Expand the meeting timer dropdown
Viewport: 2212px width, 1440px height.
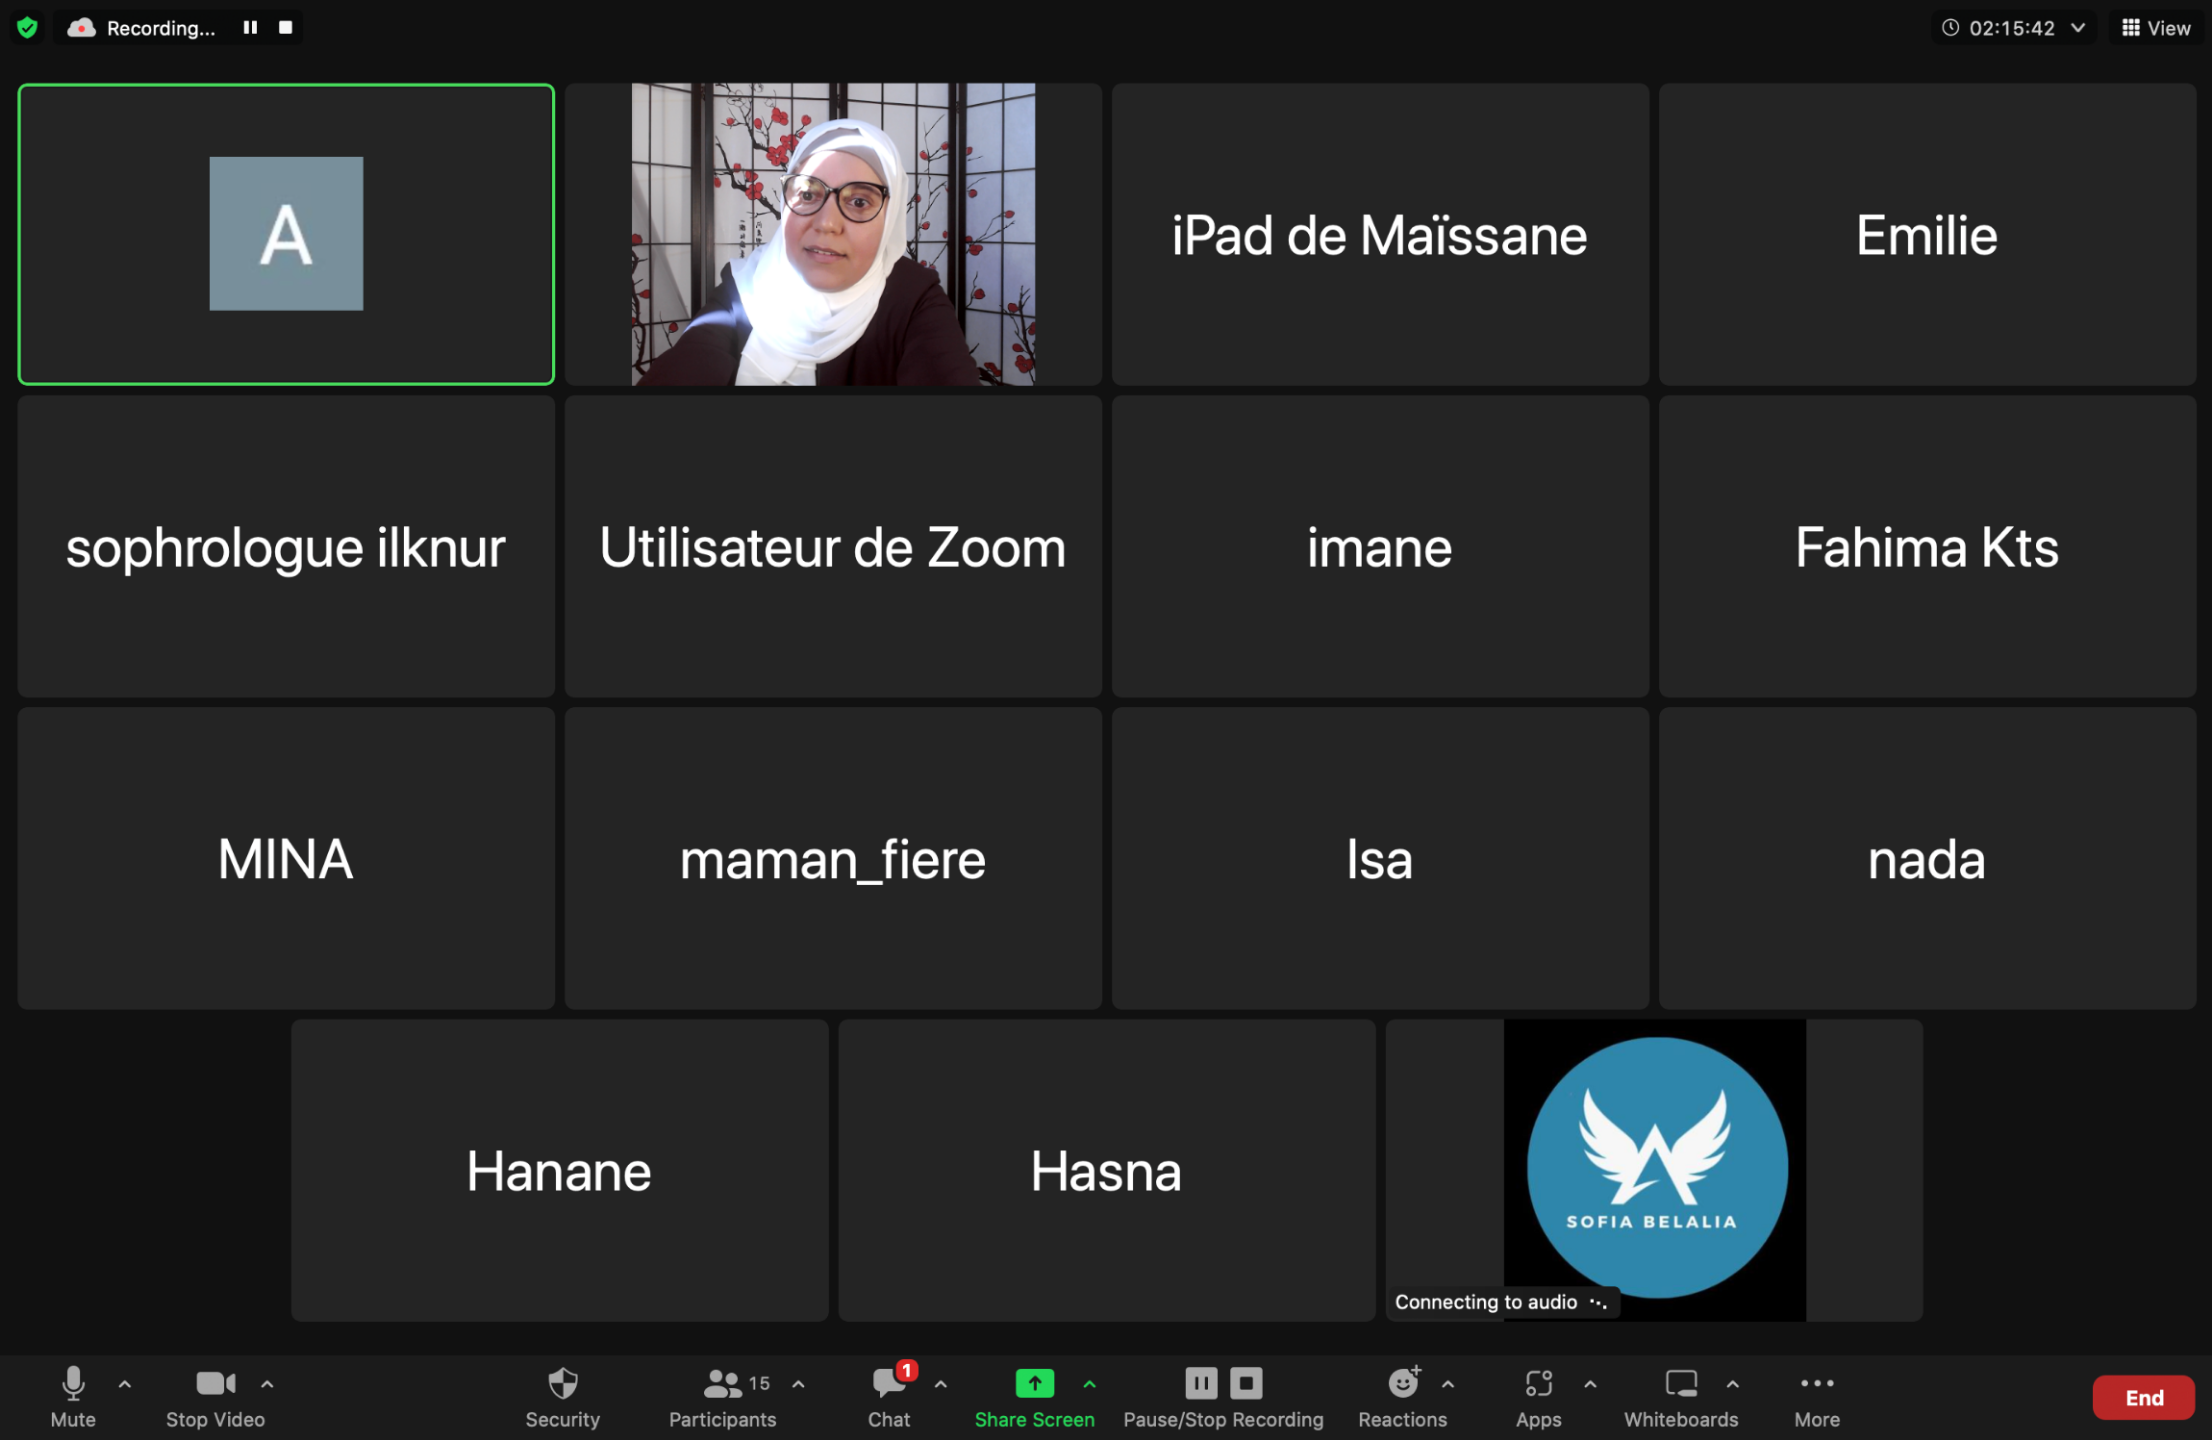(x=2078, y=28)
